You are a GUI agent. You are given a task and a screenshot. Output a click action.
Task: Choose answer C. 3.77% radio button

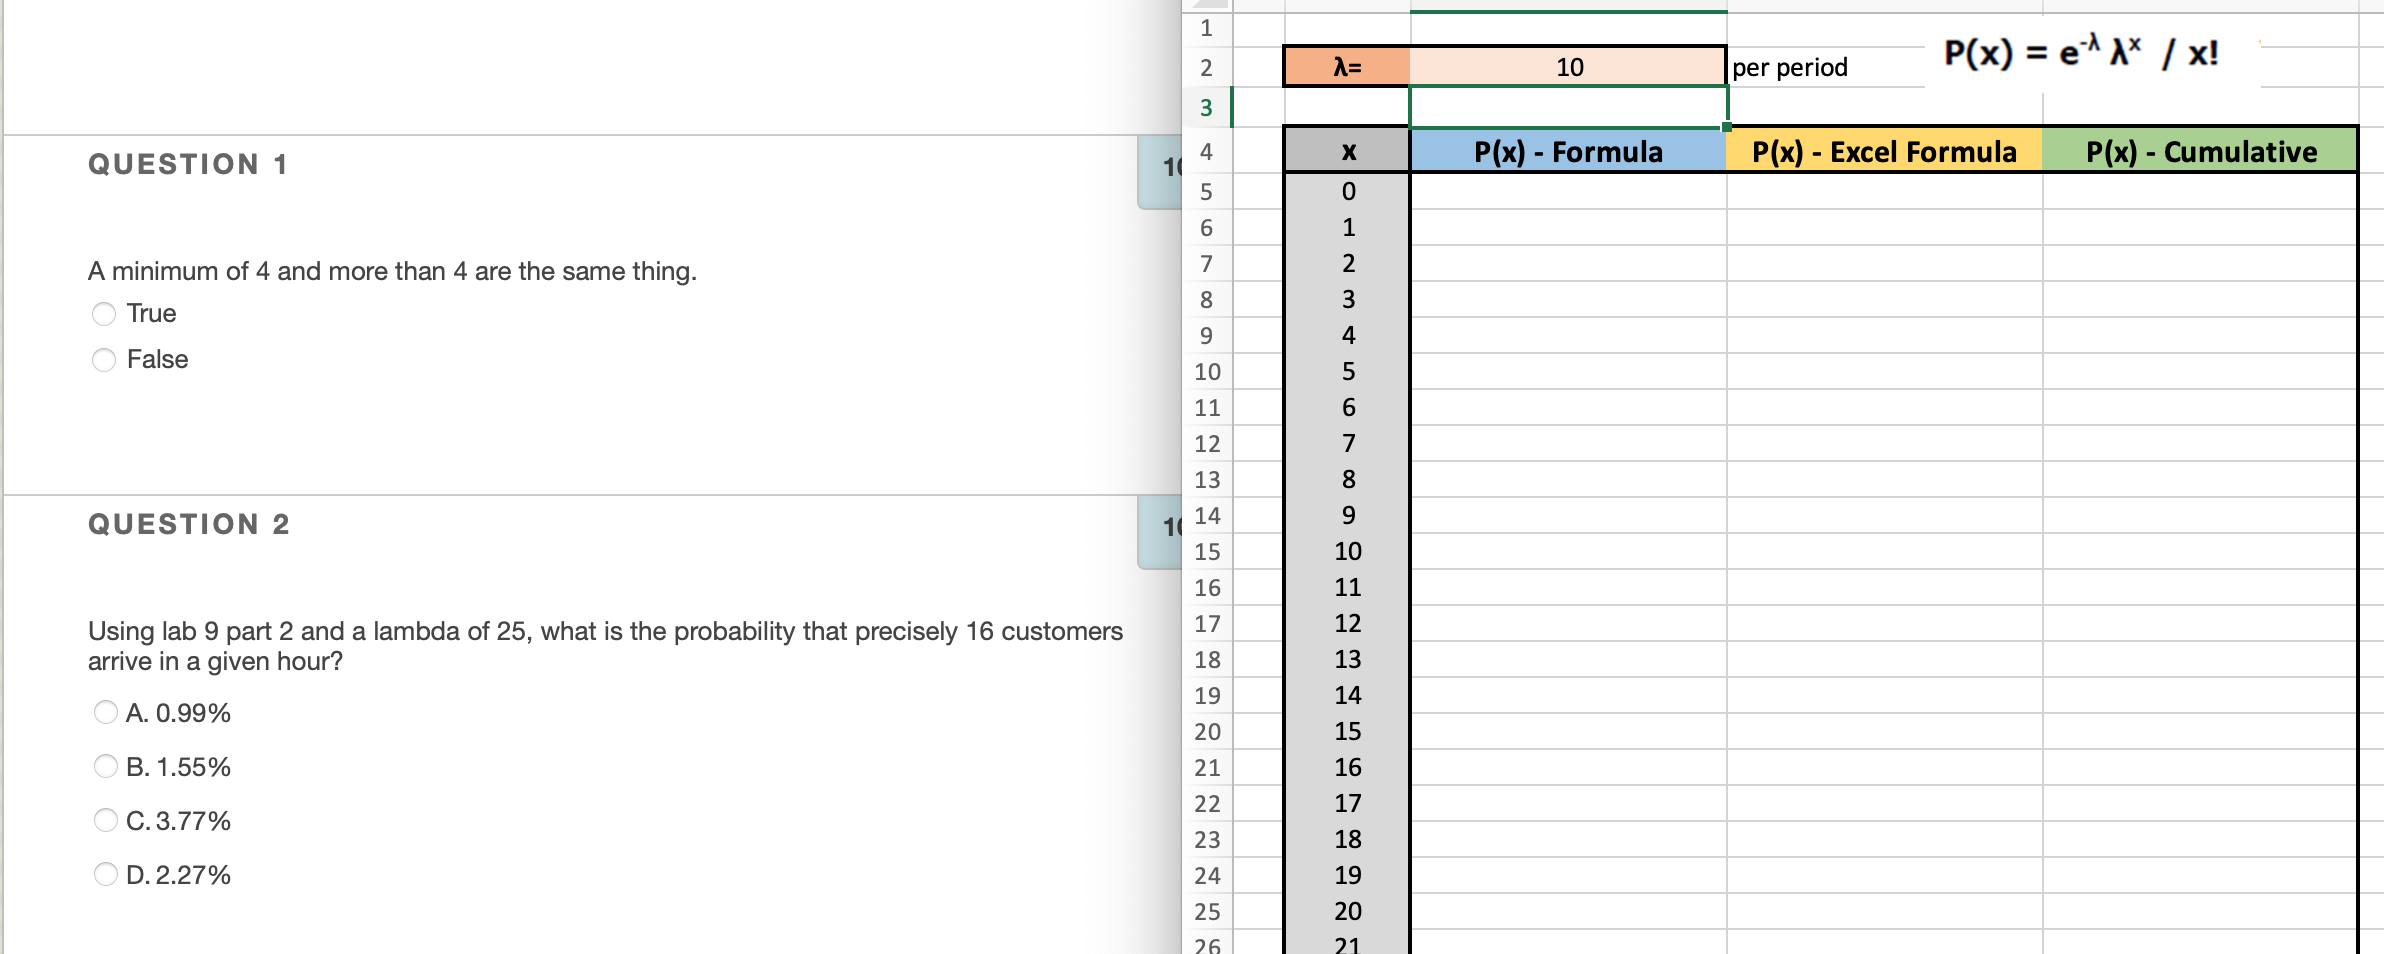click(x=105, y=820)
